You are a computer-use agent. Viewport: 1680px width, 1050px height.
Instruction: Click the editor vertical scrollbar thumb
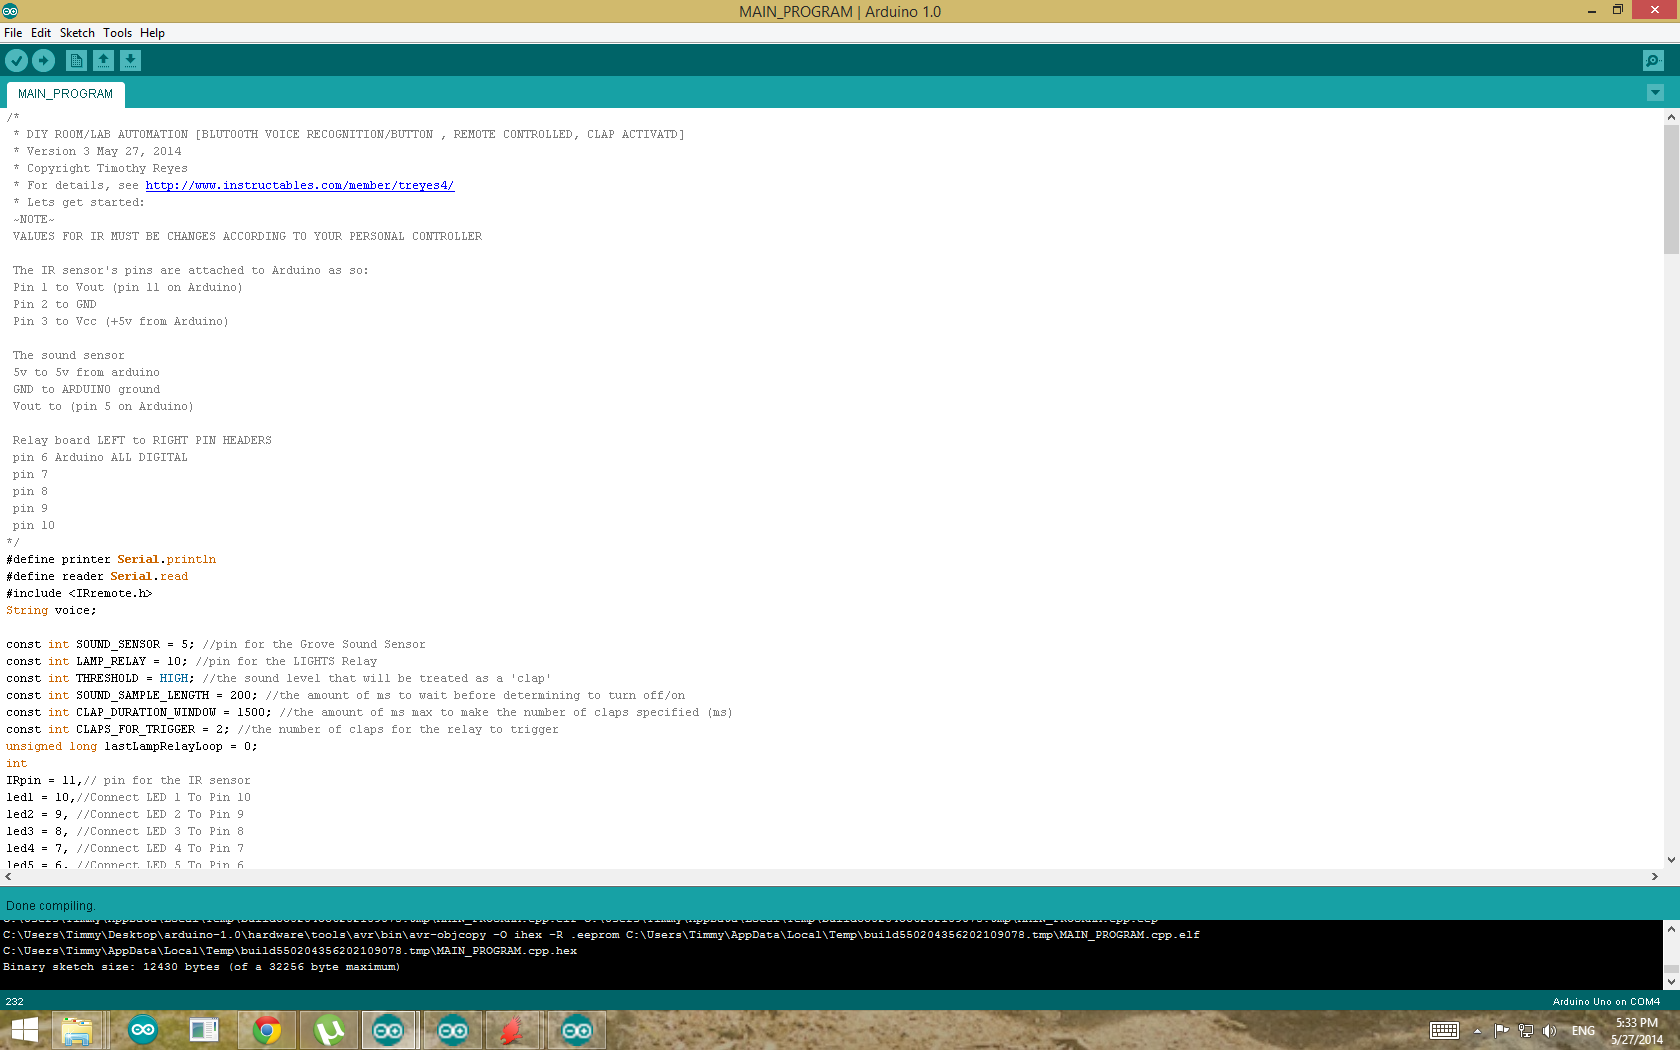(x=1671, y=189)
